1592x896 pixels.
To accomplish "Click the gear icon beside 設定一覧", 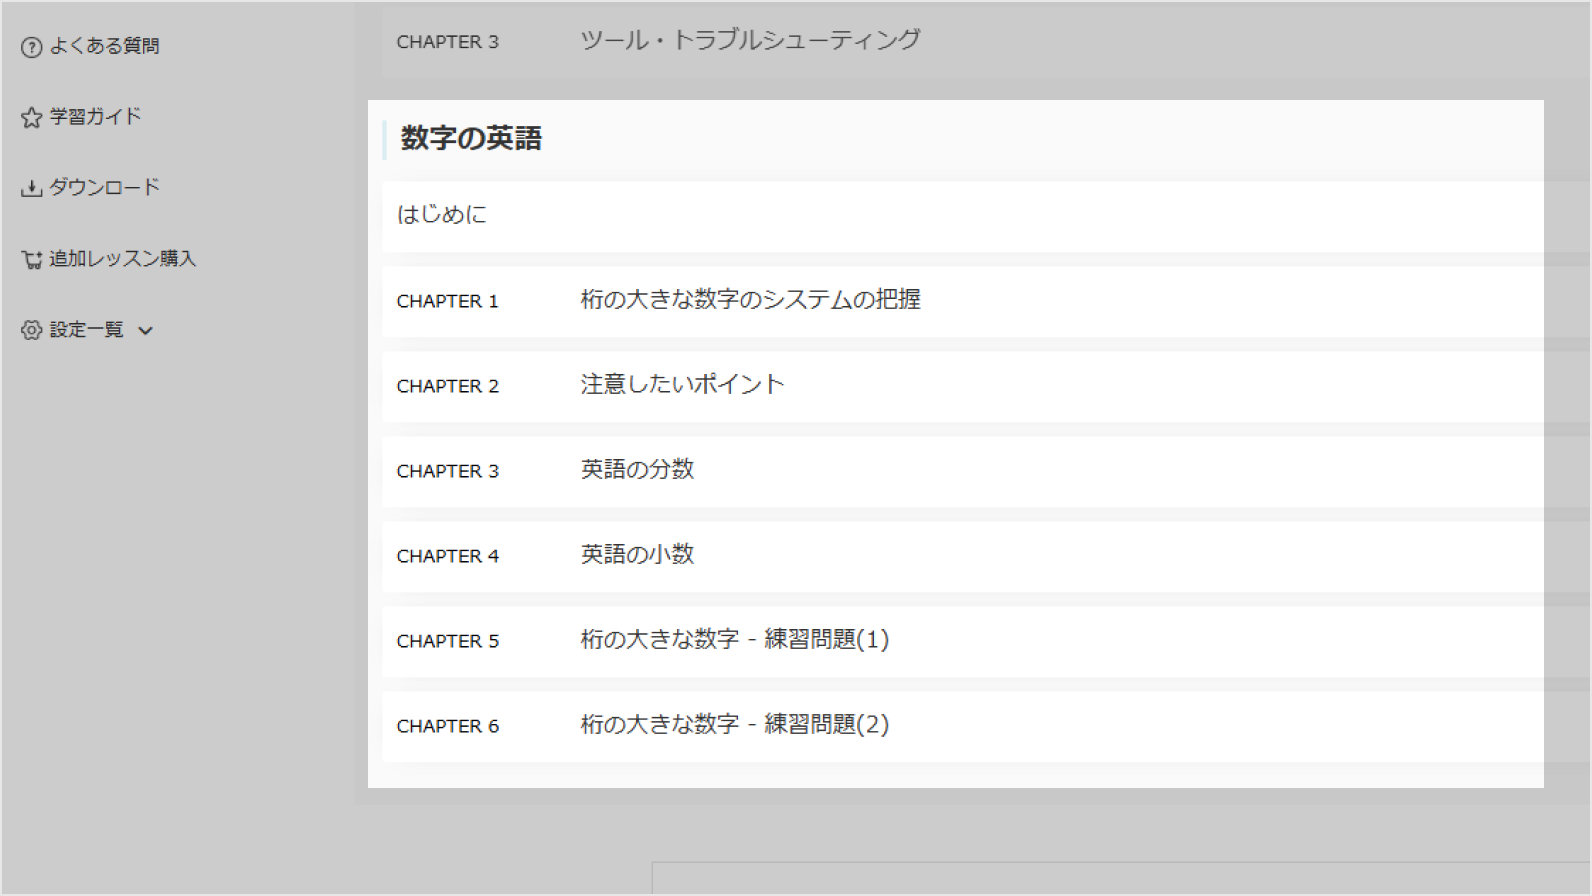I will tap(32, 330).
